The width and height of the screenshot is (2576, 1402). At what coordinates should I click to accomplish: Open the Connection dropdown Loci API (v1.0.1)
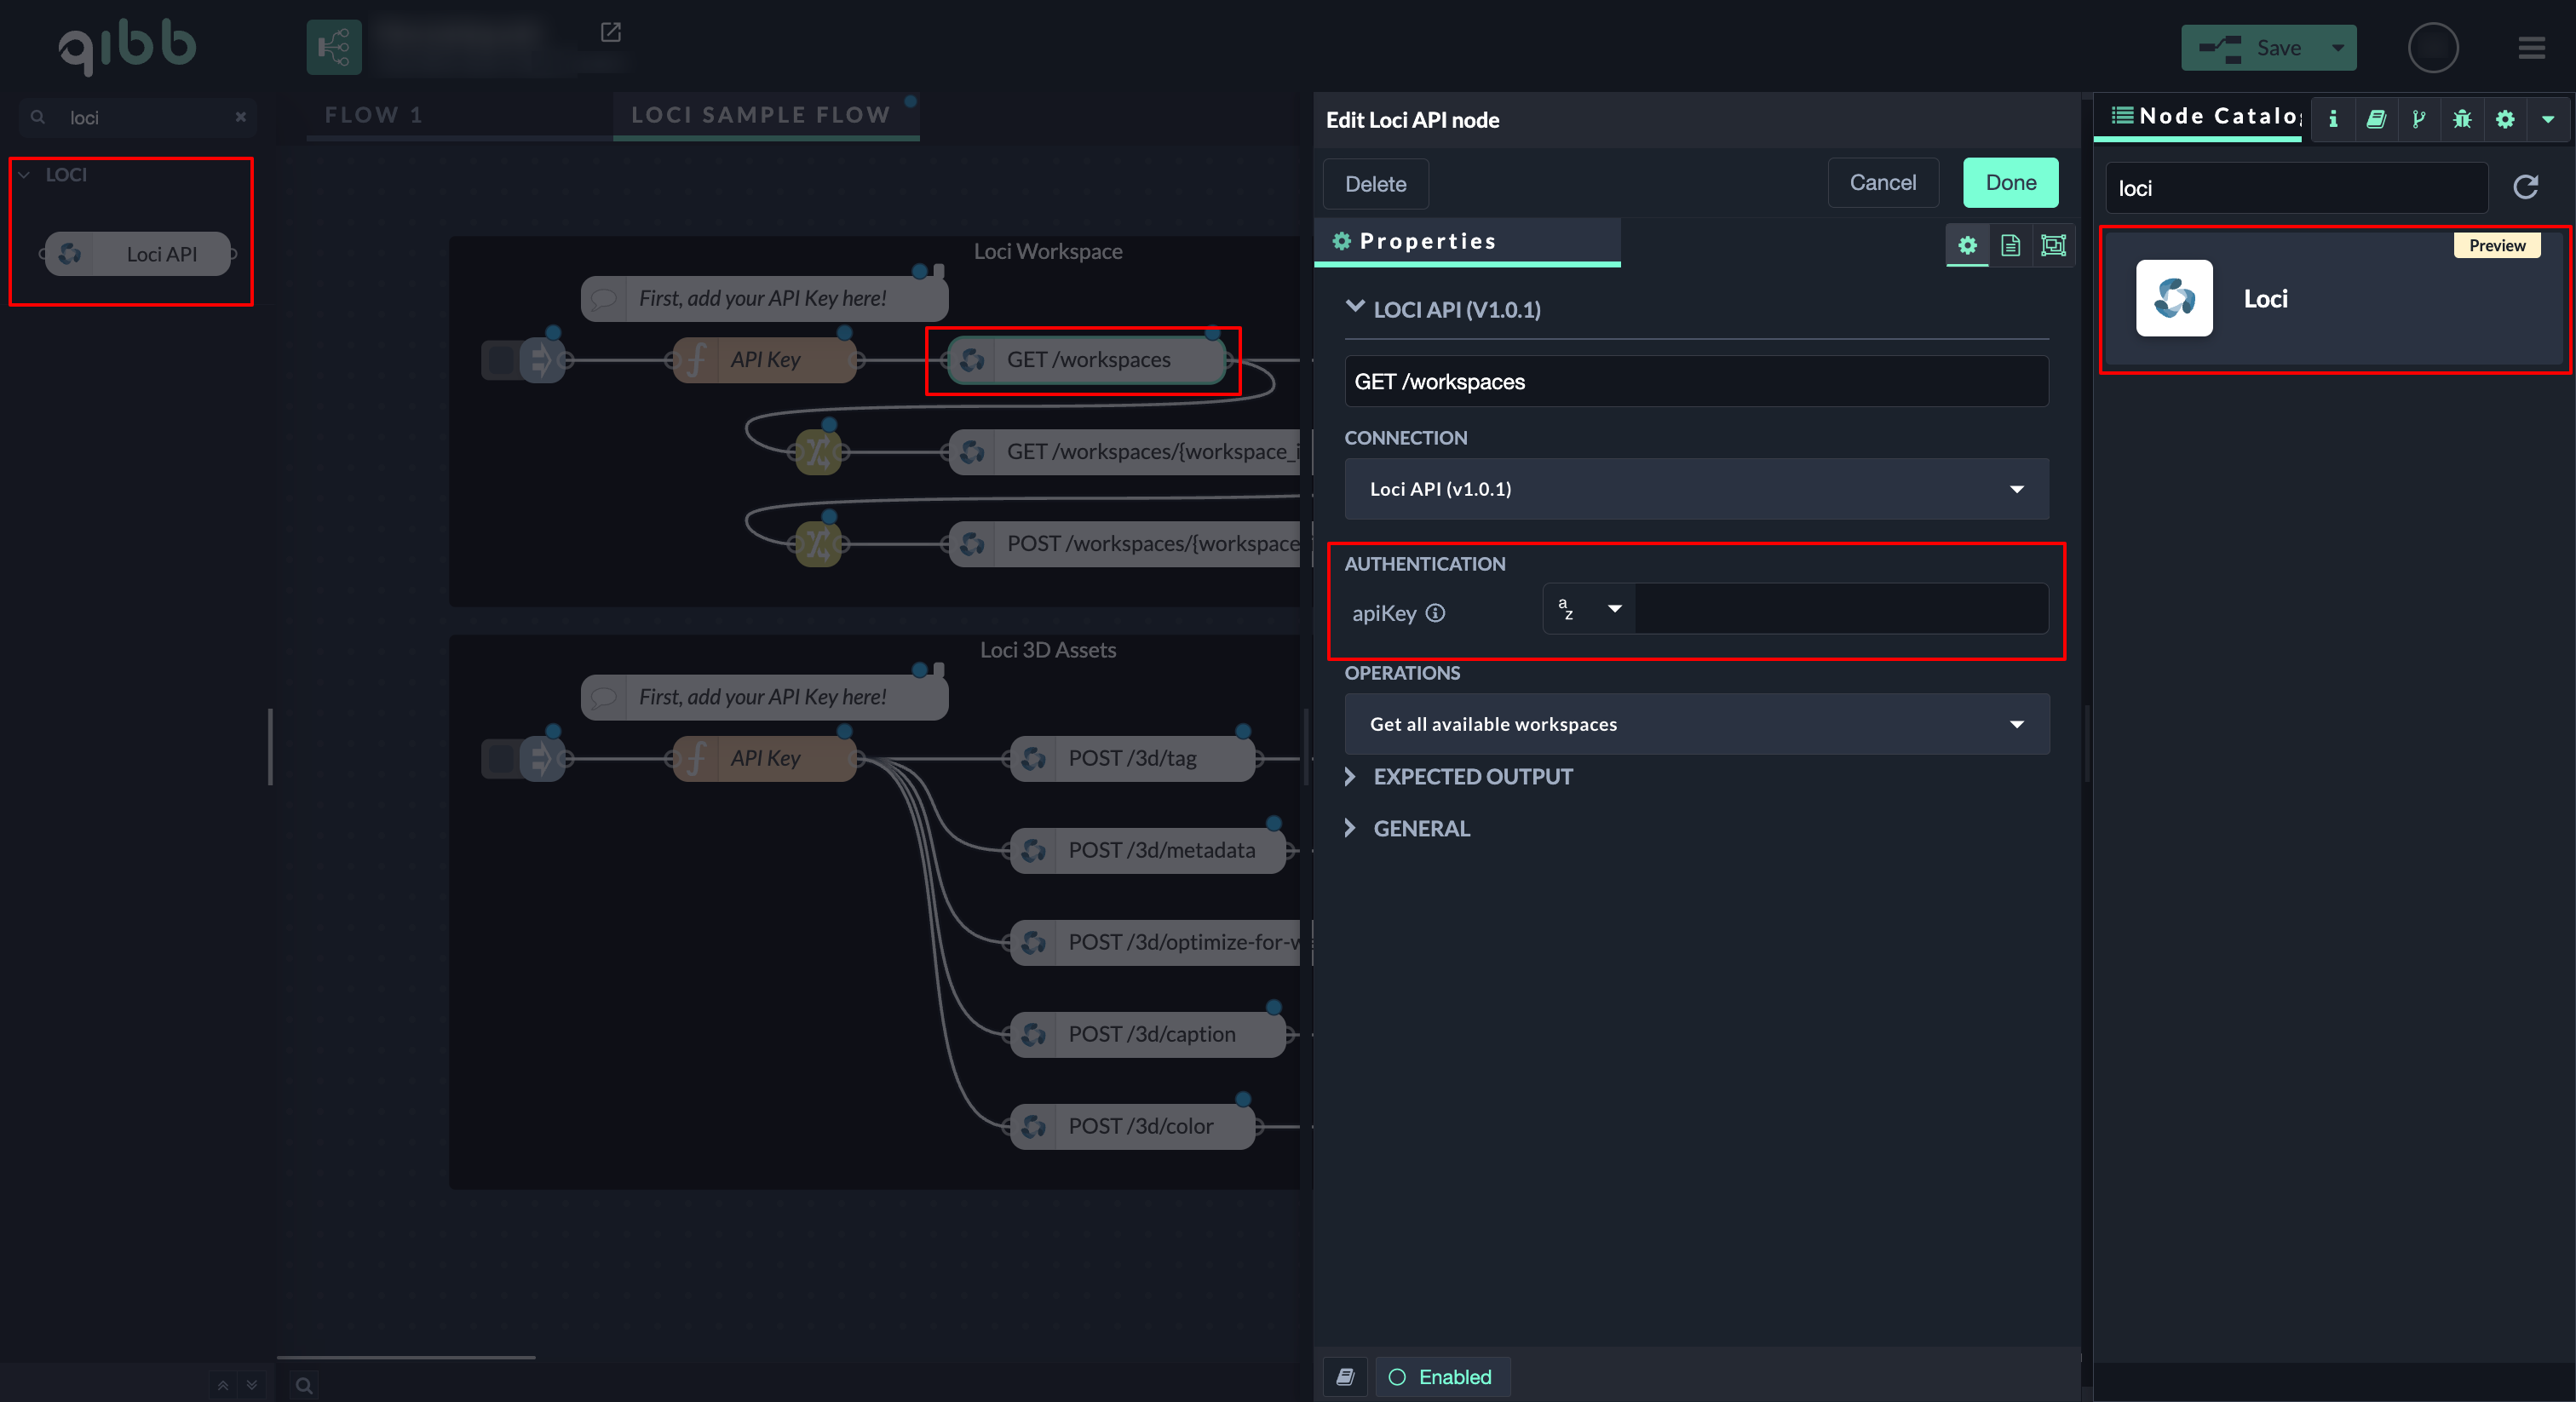tap(1696, 489)
